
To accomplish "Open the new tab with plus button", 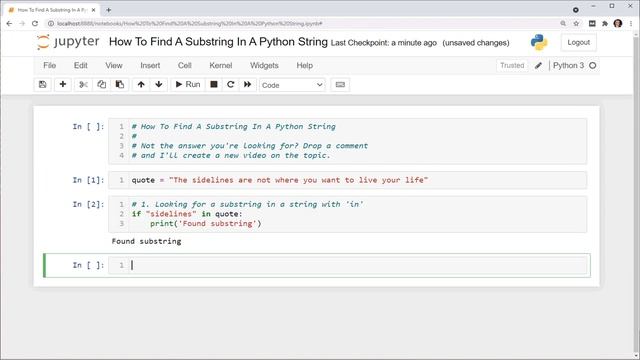I will coord(109,10).
